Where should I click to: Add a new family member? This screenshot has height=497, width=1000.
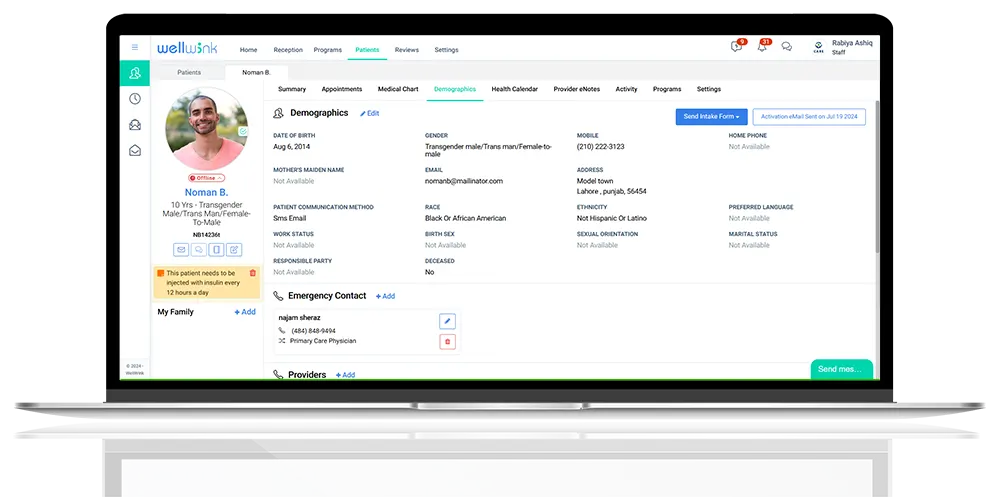[245, 312]
